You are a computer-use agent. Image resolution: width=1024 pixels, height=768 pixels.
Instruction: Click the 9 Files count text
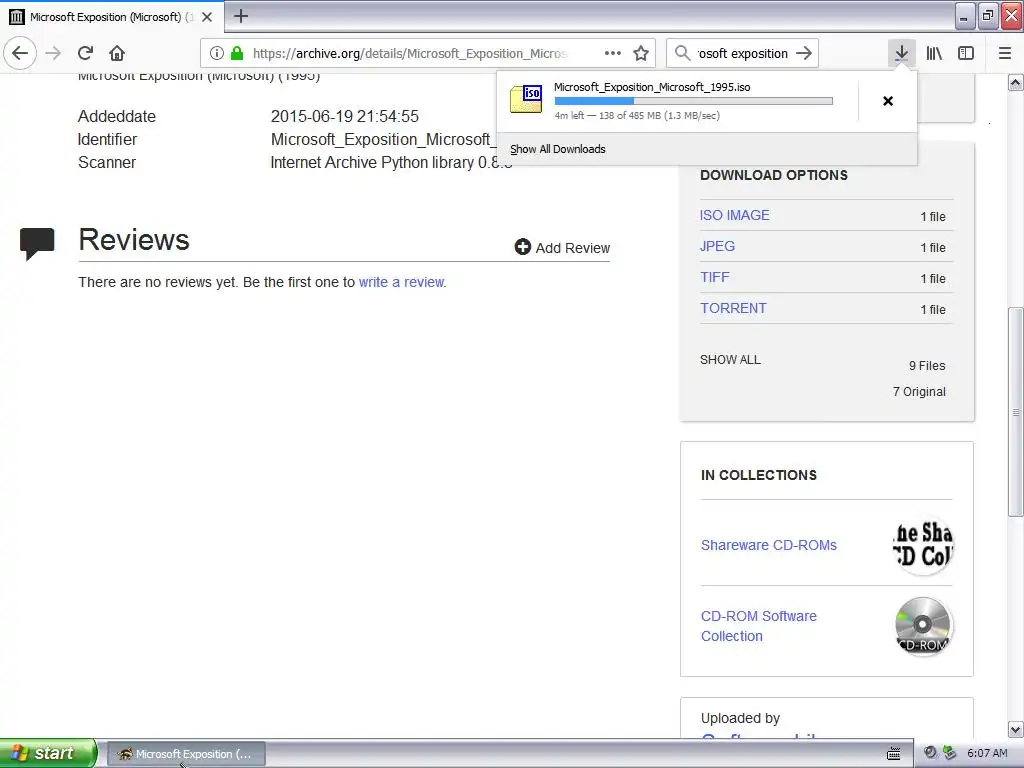(x=927, y=366)
